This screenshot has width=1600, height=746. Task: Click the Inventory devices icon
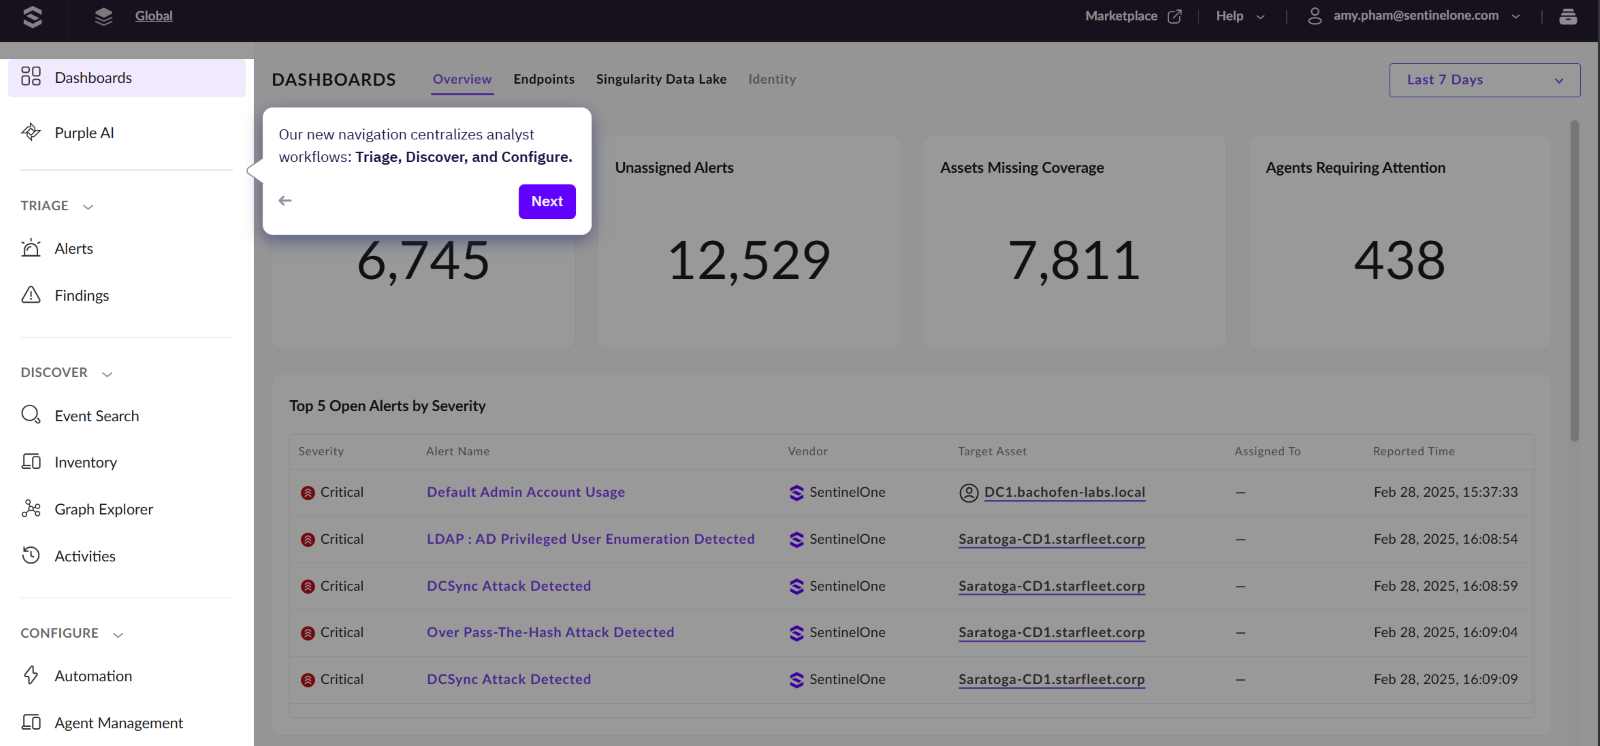31,462
